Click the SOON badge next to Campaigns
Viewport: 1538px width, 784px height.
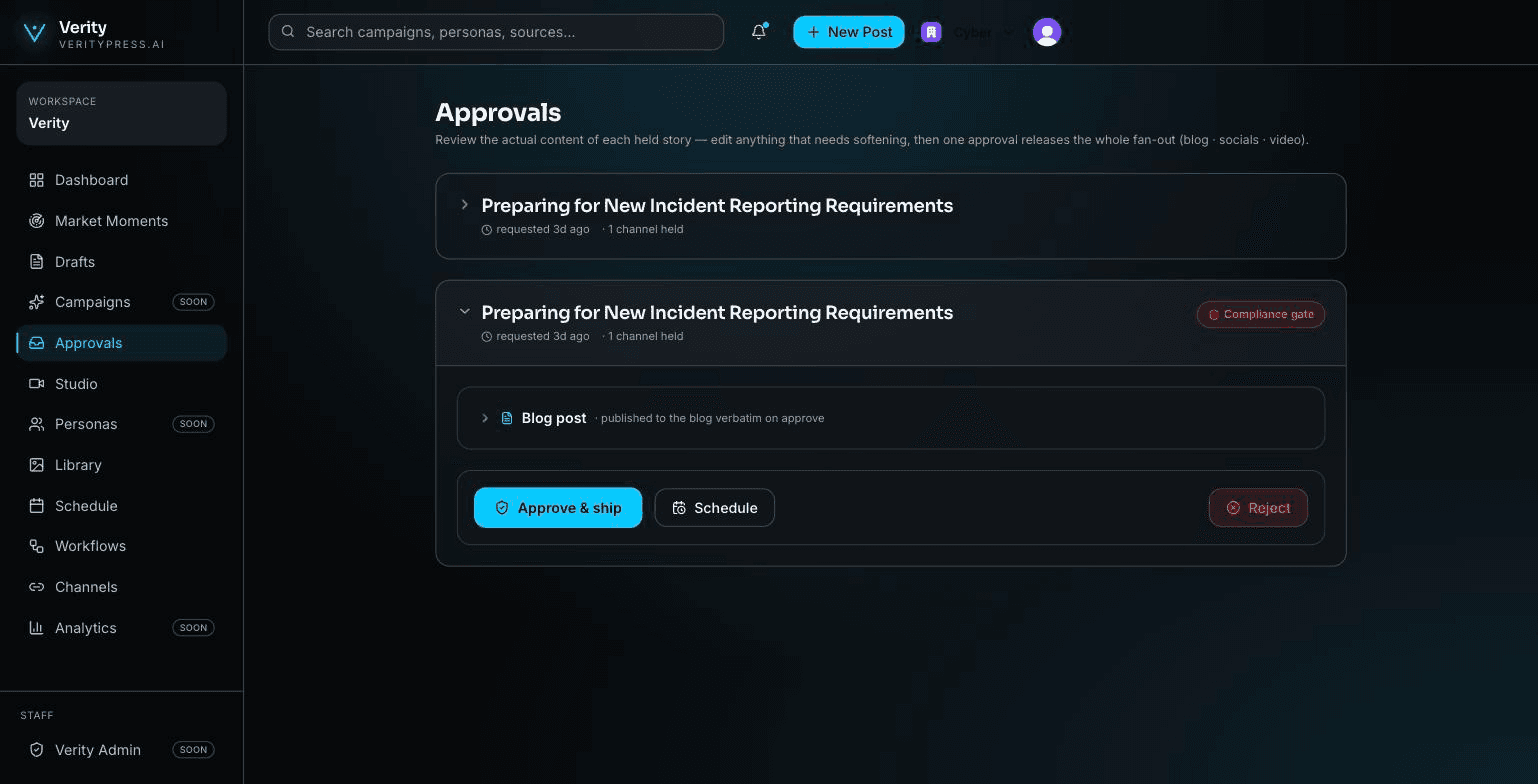click(194, 302)
